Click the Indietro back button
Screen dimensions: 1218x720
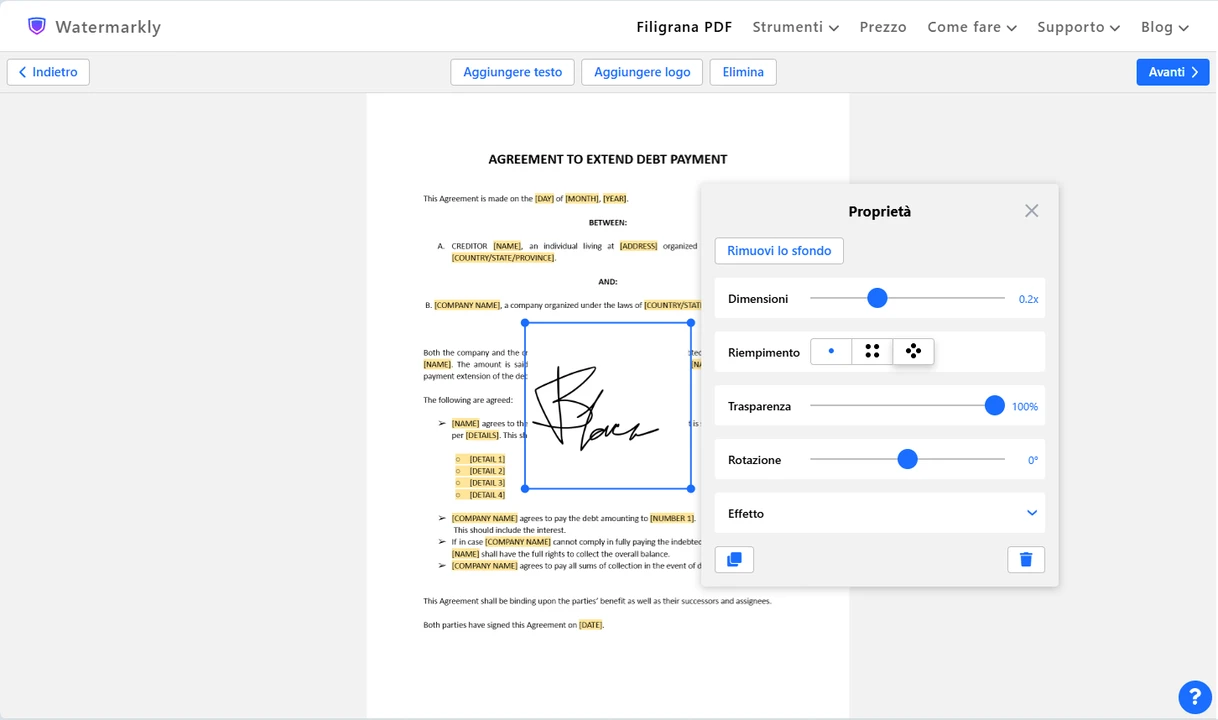tap(48, 72)
